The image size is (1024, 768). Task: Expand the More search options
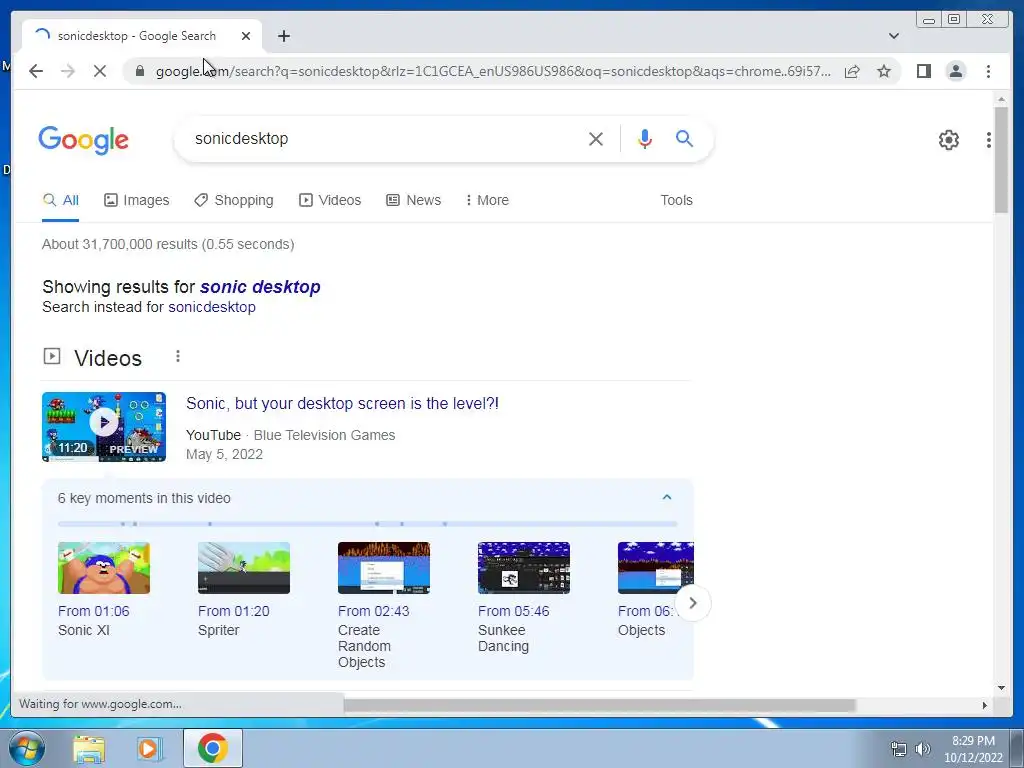487,200
